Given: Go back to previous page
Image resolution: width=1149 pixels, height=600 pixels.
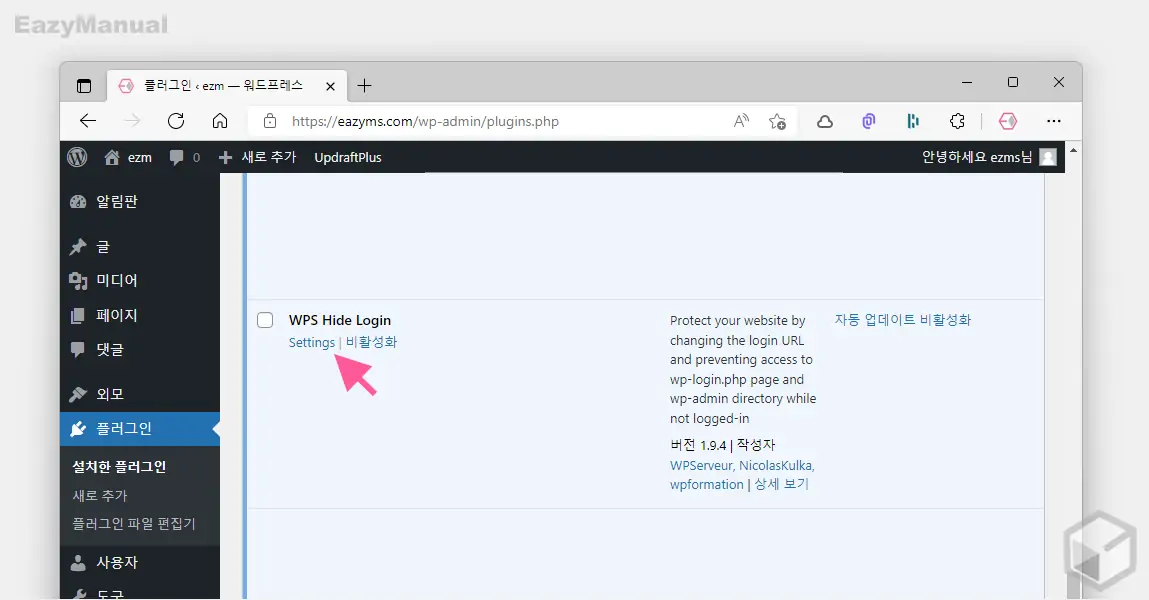Looking at the screenshot, I should [88, 121].
